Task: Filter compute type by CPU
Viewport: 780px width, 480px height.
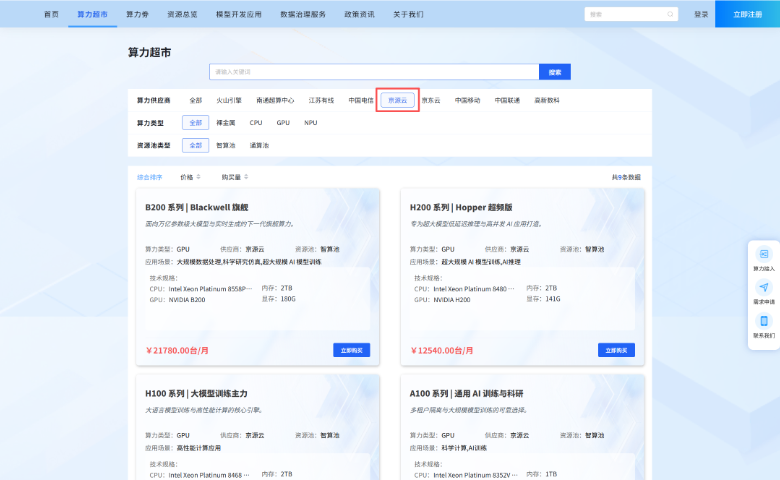Action: (x=256, y=123)
